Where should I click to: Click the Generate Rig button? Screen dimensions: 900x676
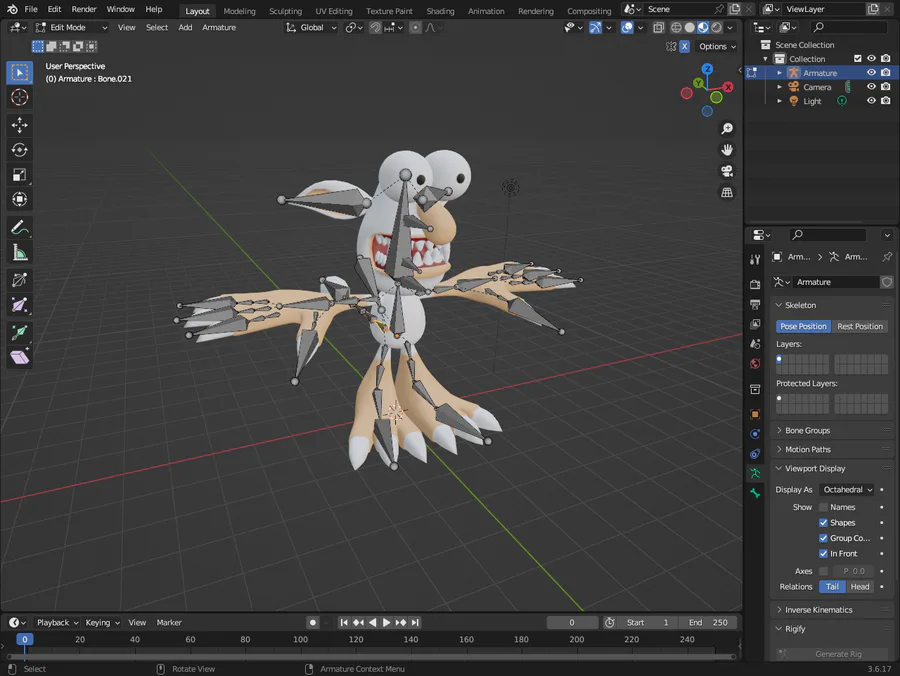tap(832, 654)
